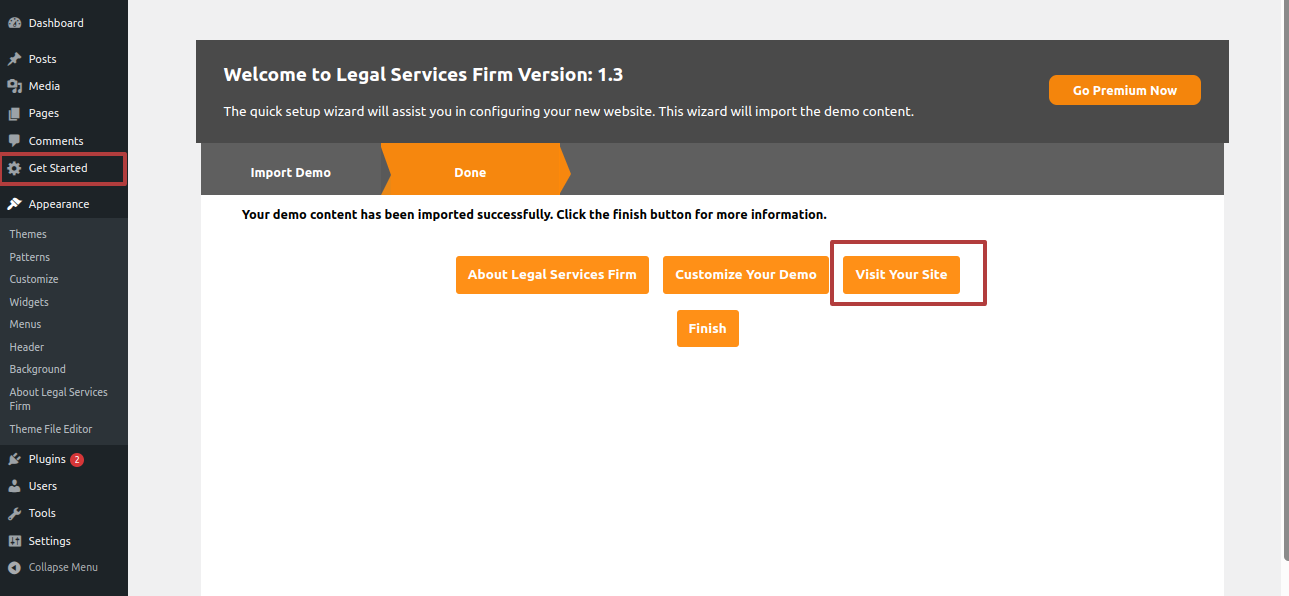Click the Customize Your Demo button
Viewport: 1289px width, 596px height.
745,274
